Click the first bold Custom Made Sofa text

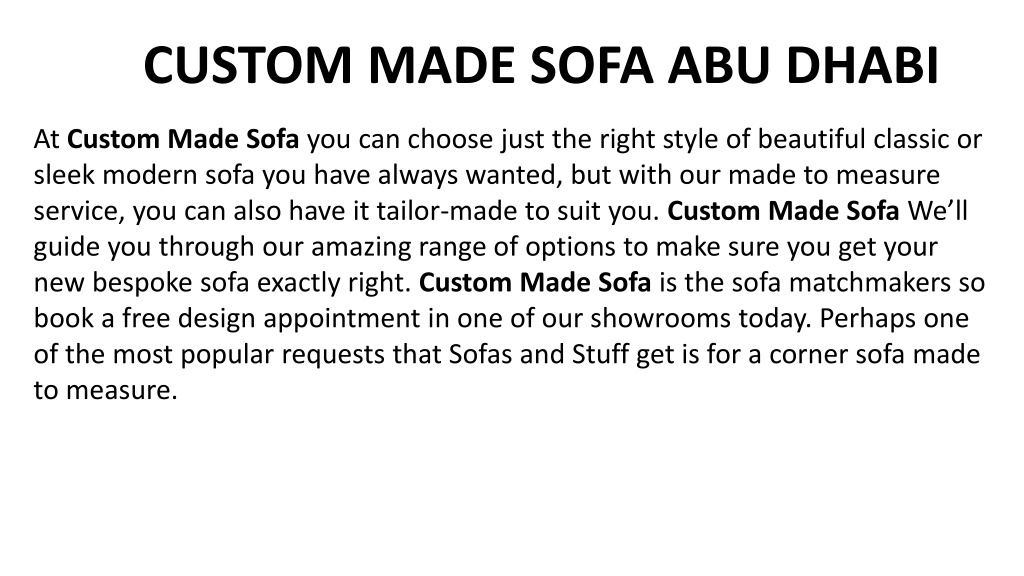click(183, 139)
